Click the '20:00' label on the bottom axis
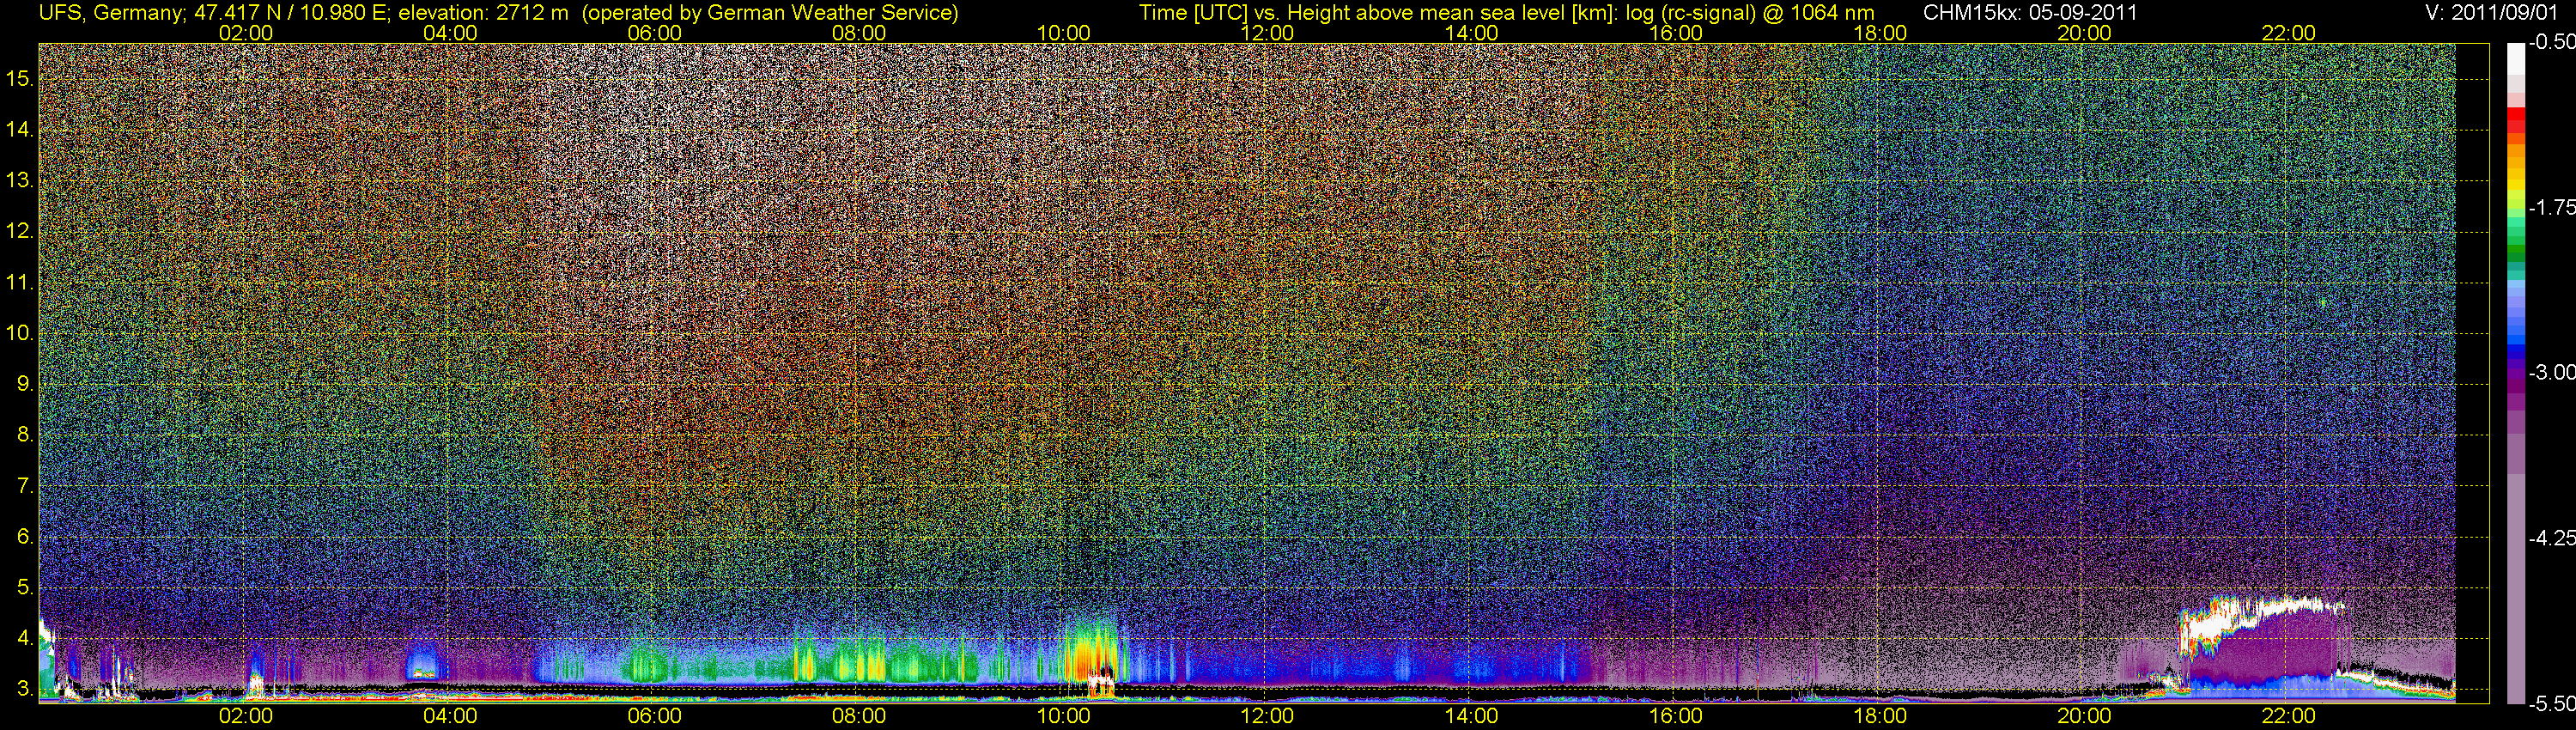Image resolution: width=2576 pixels, height=730 pixels. (x=2084, y=716)
